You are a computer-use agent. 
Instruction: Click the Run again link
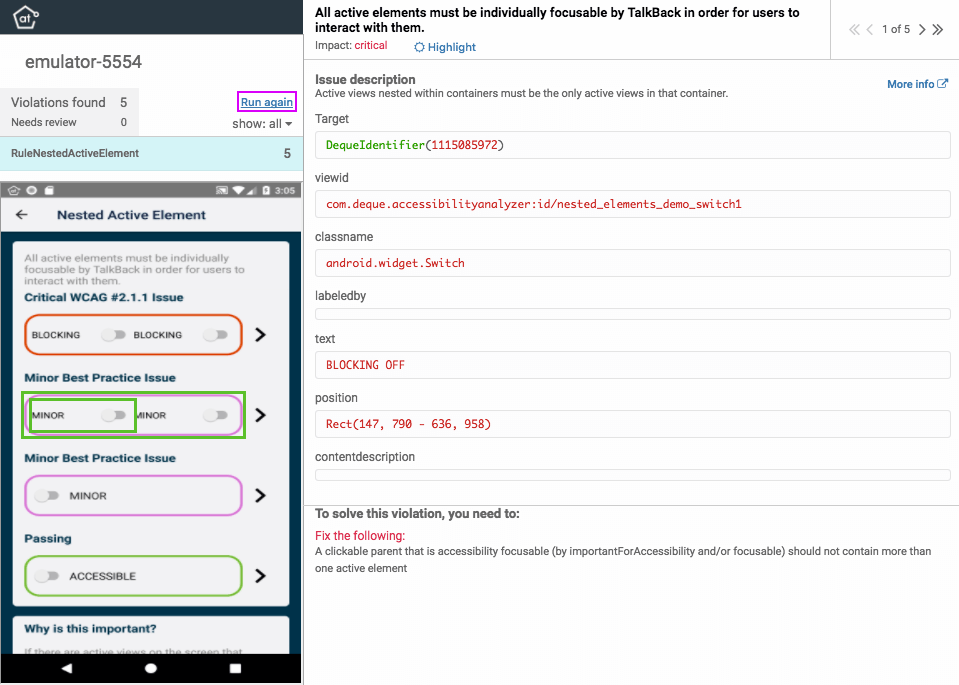point(266,102)
